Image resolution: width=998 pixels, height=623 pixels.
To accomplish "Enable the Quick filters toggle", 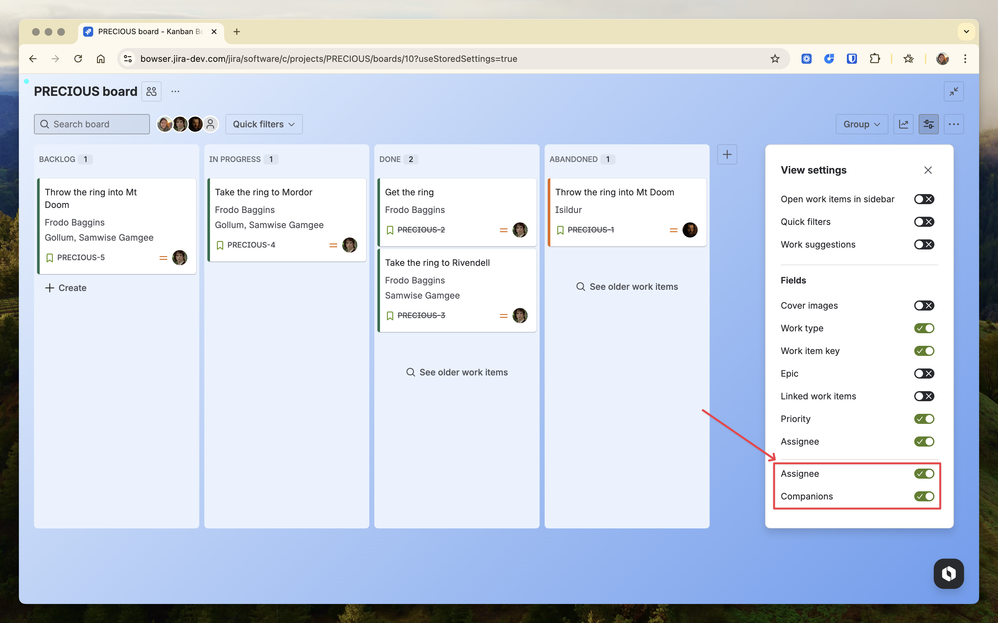I will click(x=924, y=222).
